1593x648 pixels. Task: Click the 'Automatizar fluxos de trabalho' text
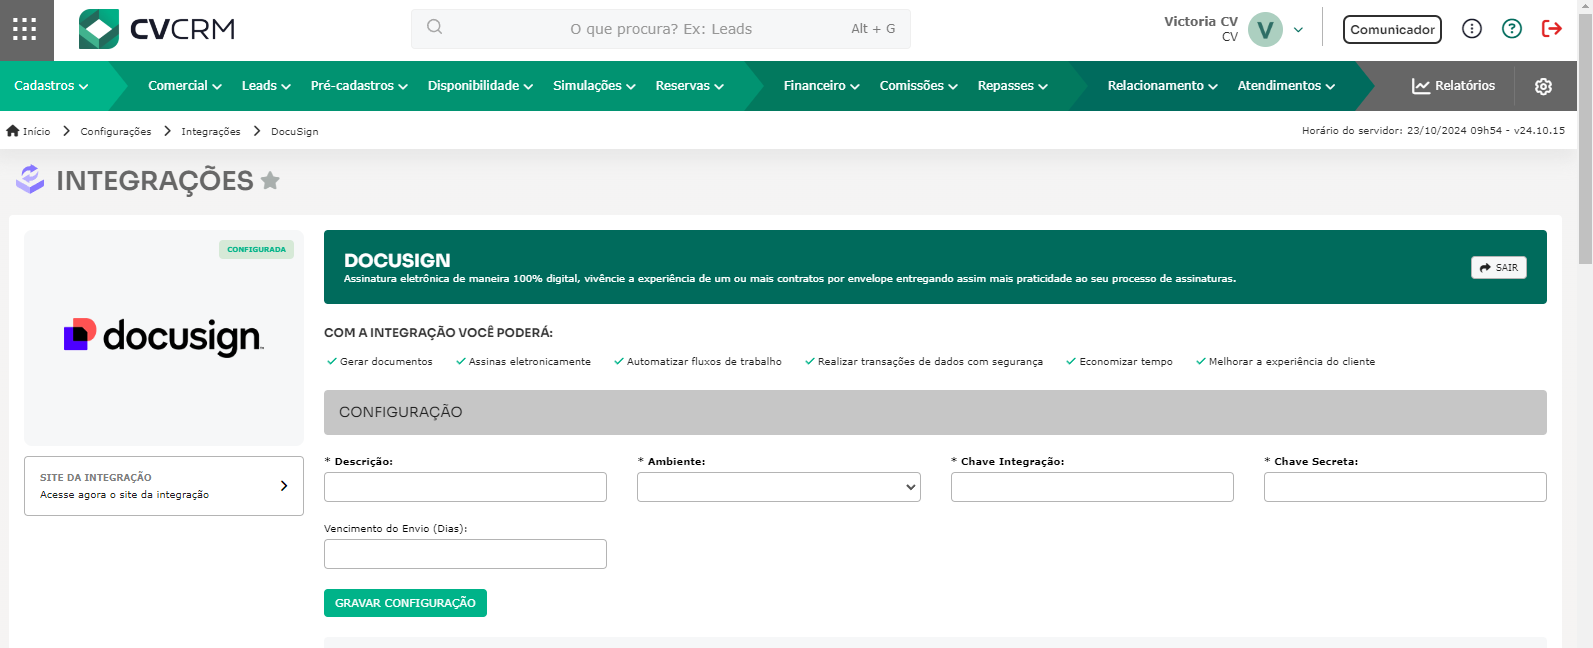coord(704,362)
